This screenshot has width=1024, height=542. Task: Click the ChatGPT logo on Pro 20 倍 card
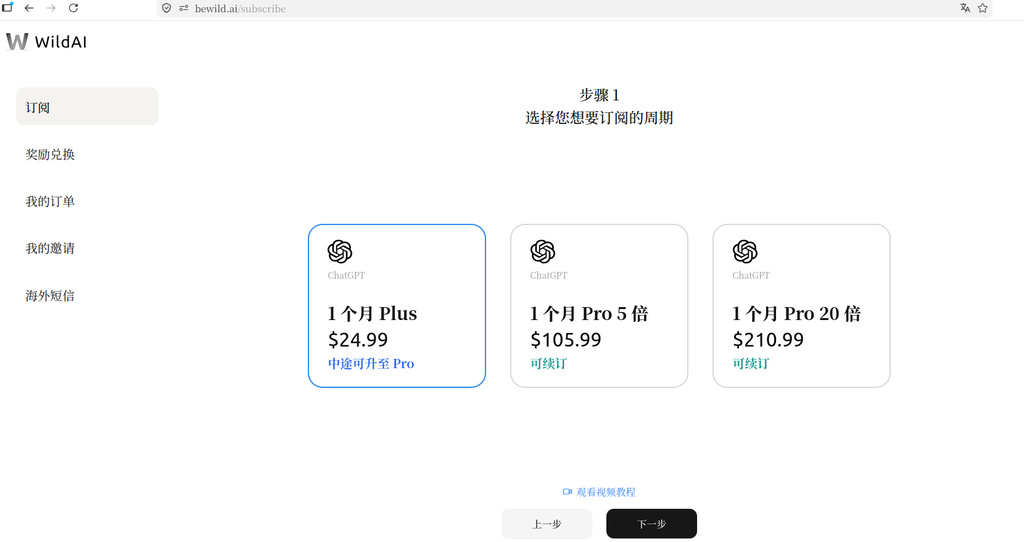click(x=744, y=251)
